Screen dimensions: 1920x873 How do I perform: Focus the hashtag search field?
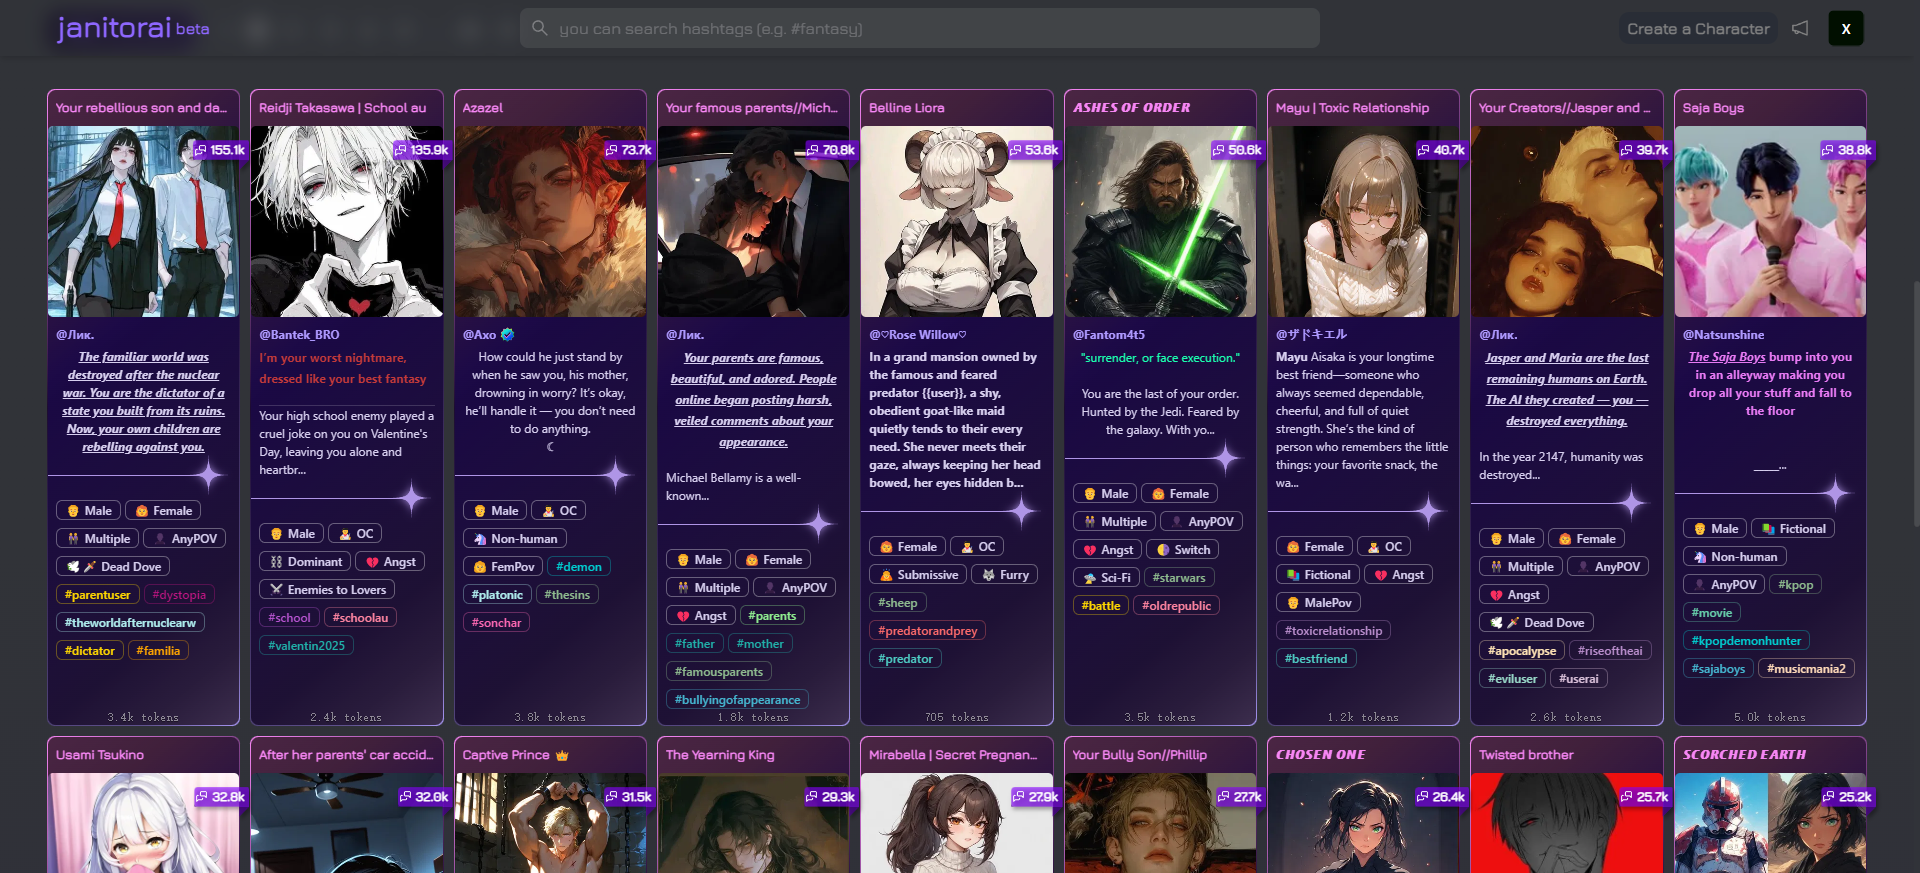[919, 28]
